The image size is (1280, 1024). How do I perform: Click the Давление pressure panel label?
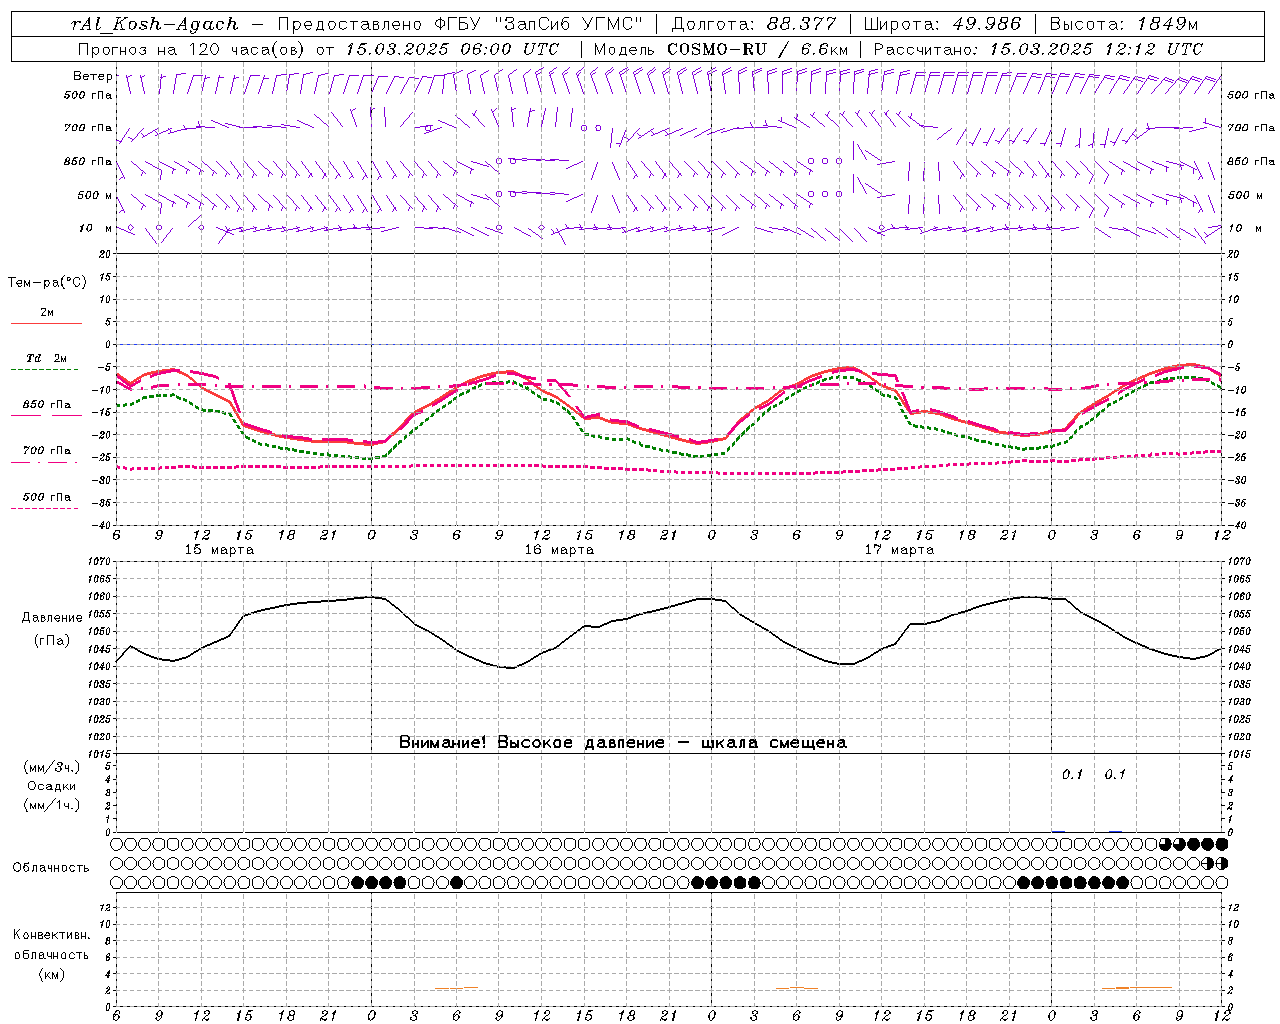coord(52,618)
